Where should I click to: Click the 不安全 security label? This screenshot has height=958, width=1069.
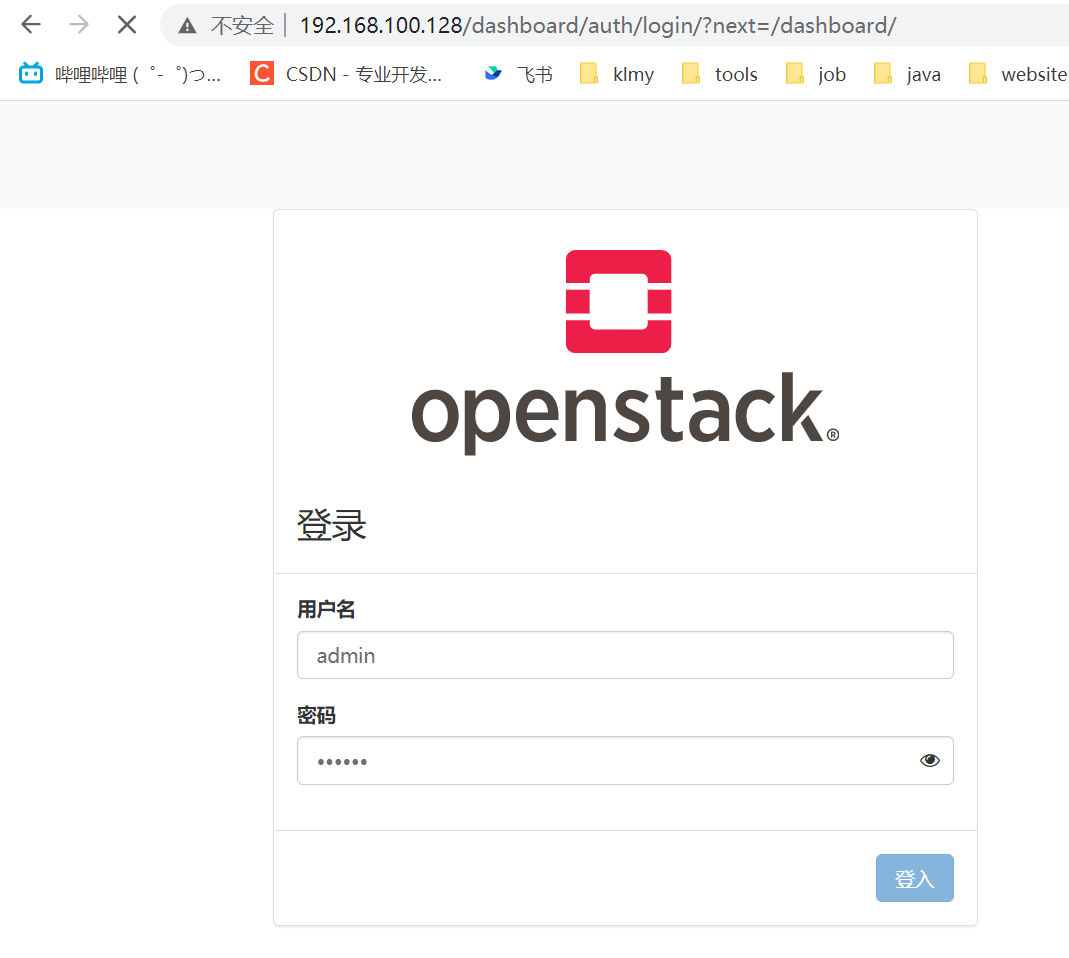(x=242, y=26)
